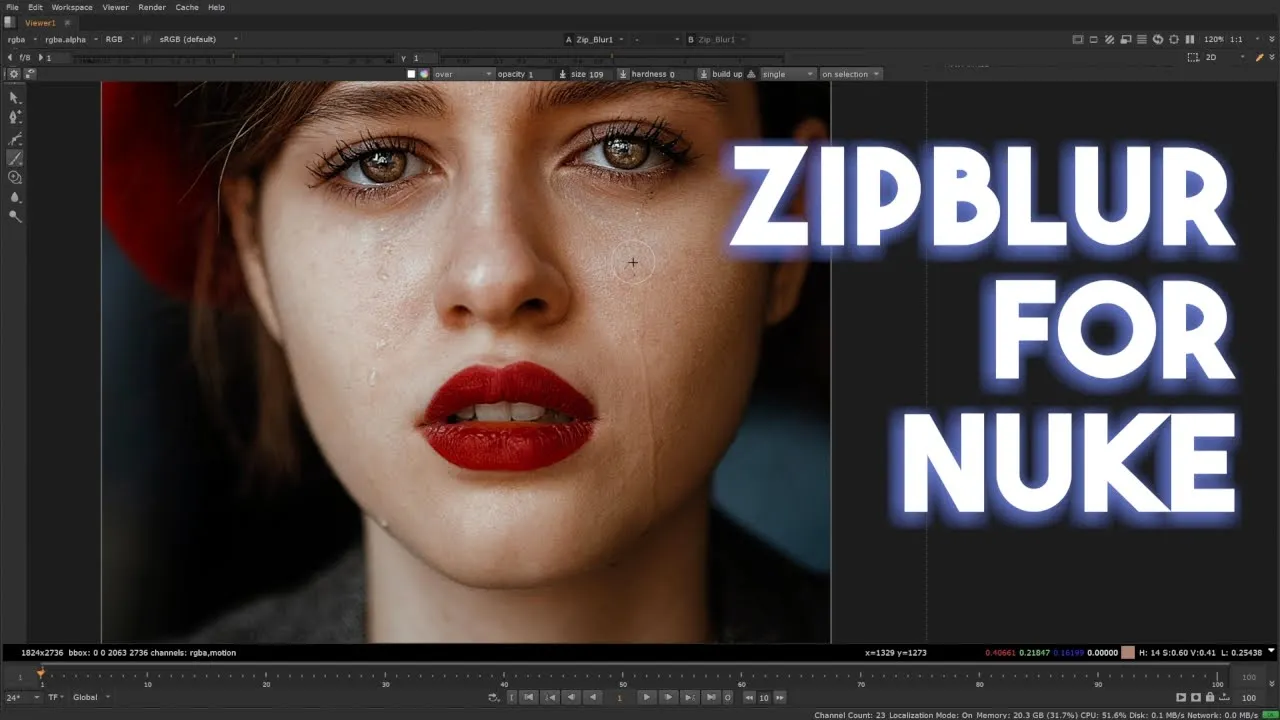
Task: Open the Edit menu
Action: click(35, 7)
